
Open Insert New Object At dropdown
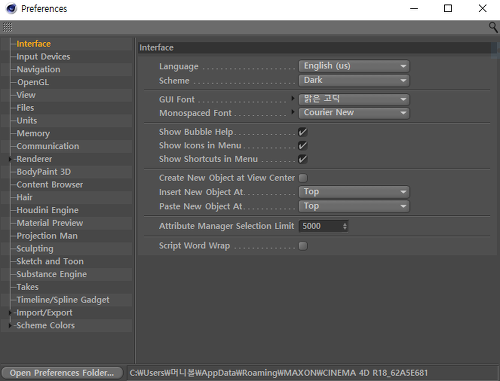354,192
